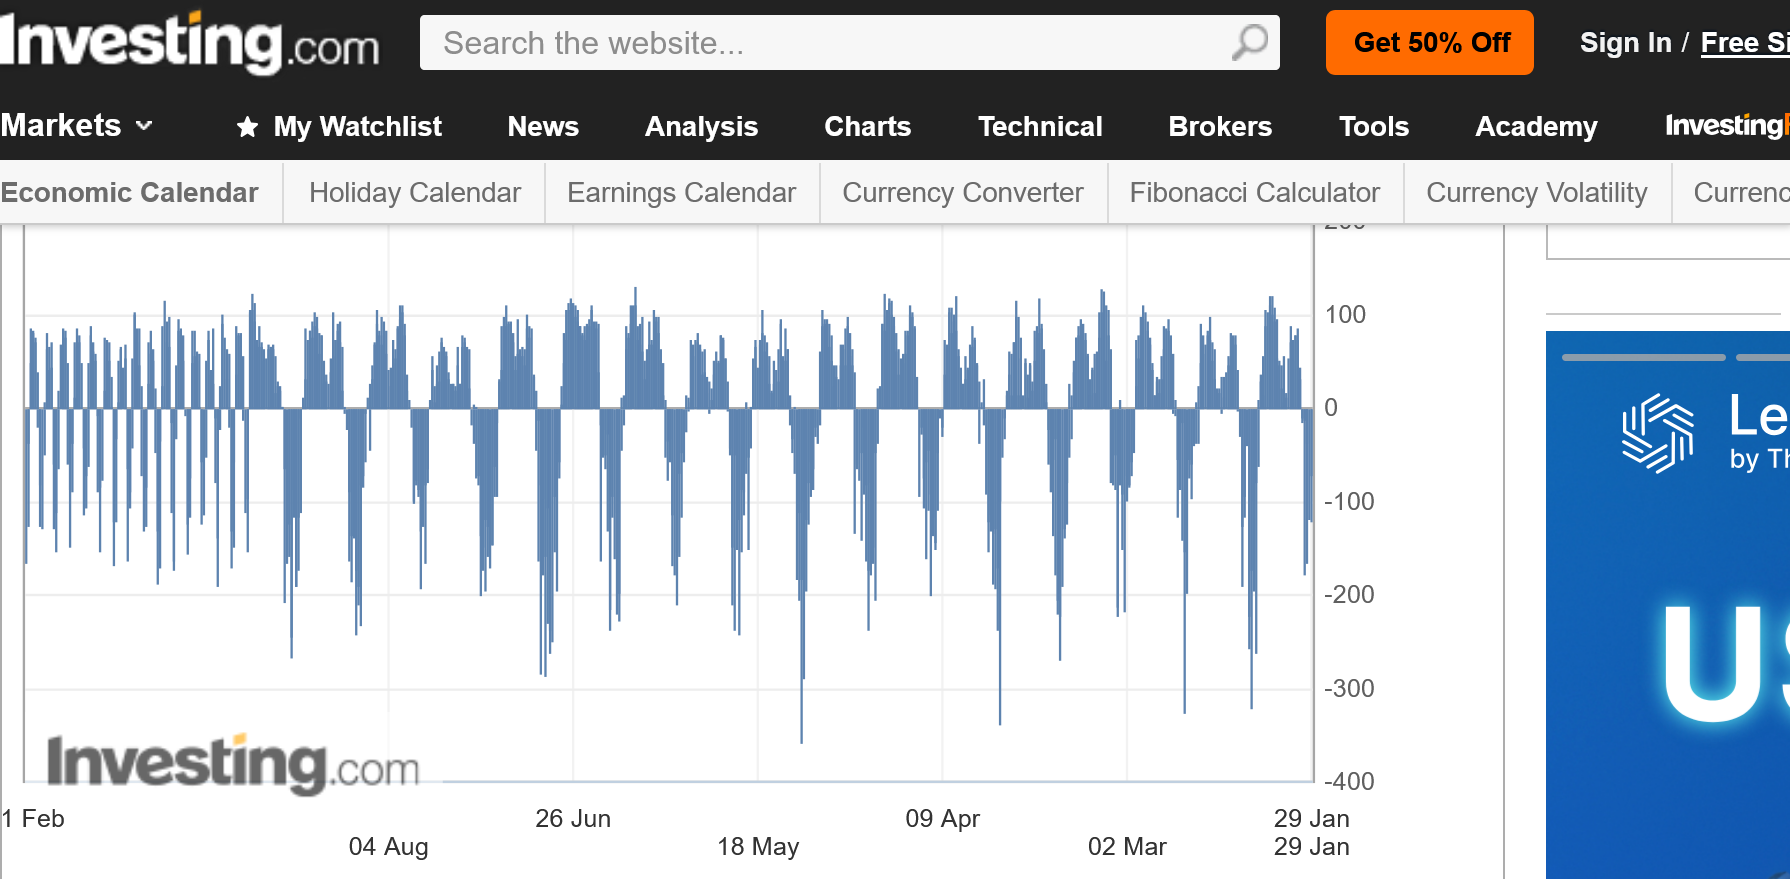Expand the Markets dropdown menu
This screenshot has height=879, width=1790.
coord(77,126)
